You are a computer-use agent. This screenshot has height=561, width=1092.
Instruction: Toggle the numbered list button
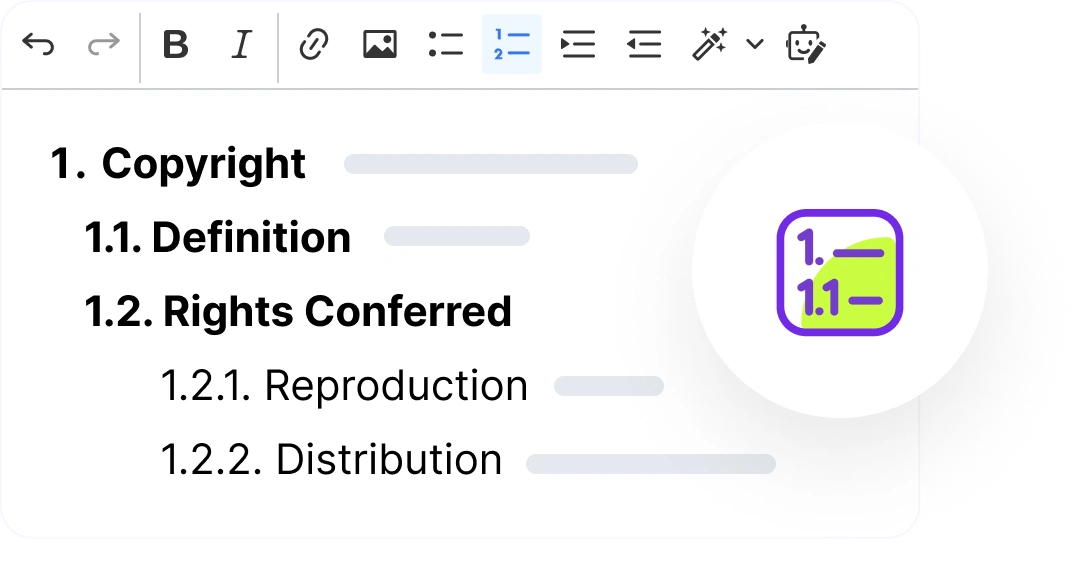click(512, 44)
